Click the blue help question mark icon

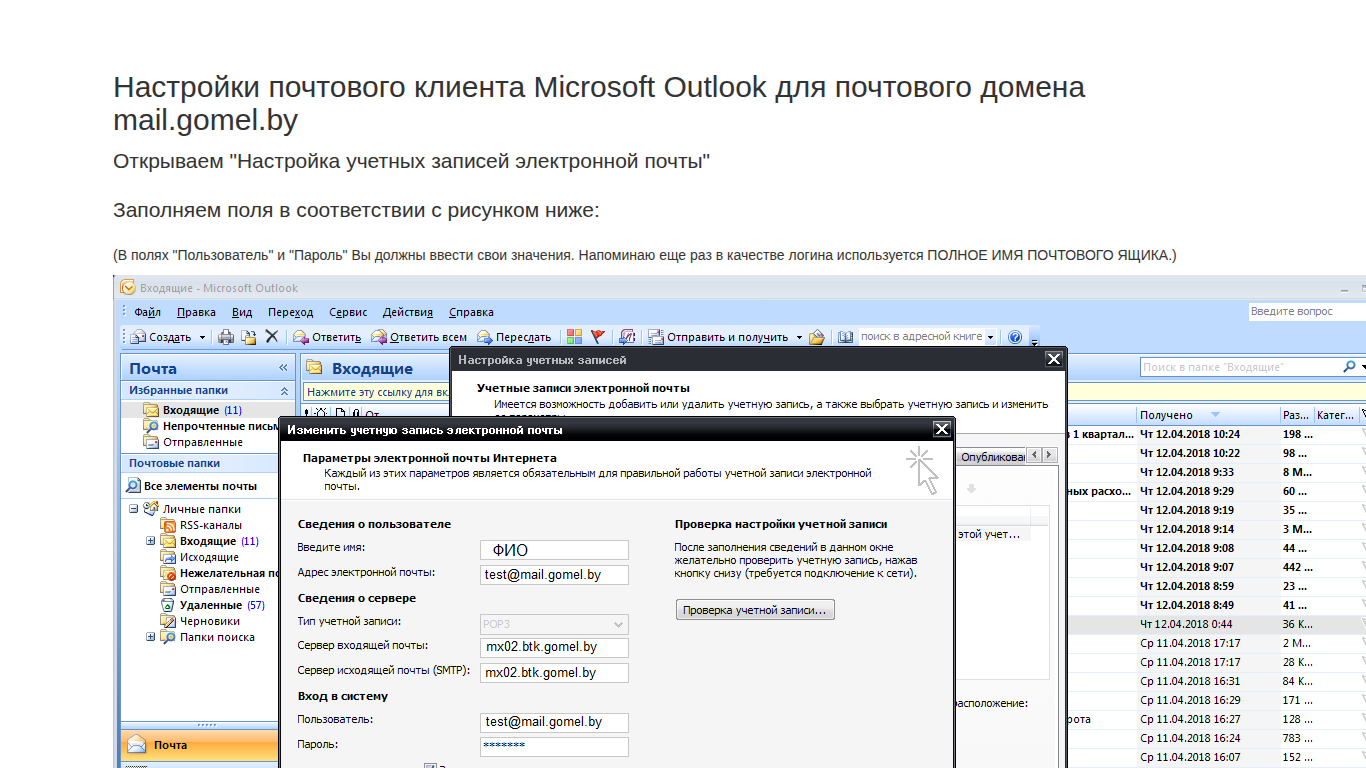pyautogui.click(x=1015, y=337)
